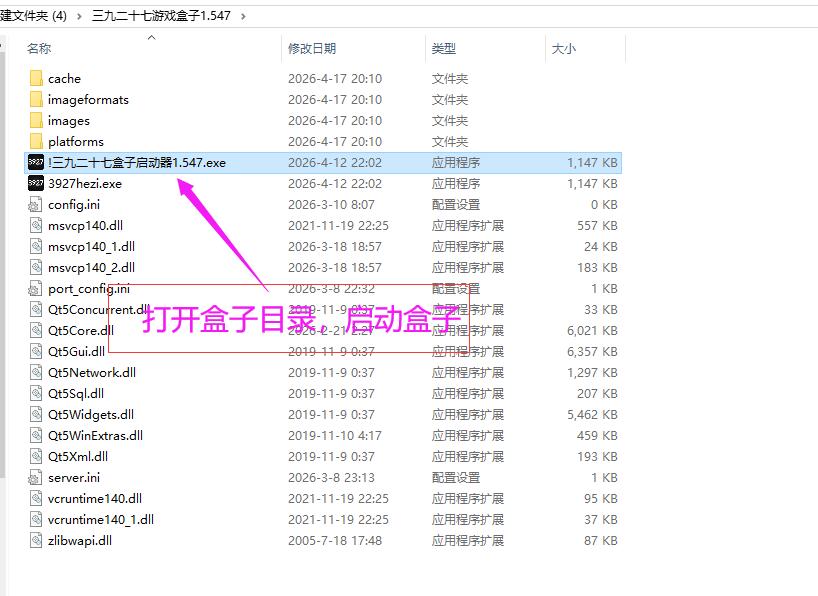Select the Qt5WinExtras.dll file name
The height and width of the screenshot is (596, 818).
(95, 435)
